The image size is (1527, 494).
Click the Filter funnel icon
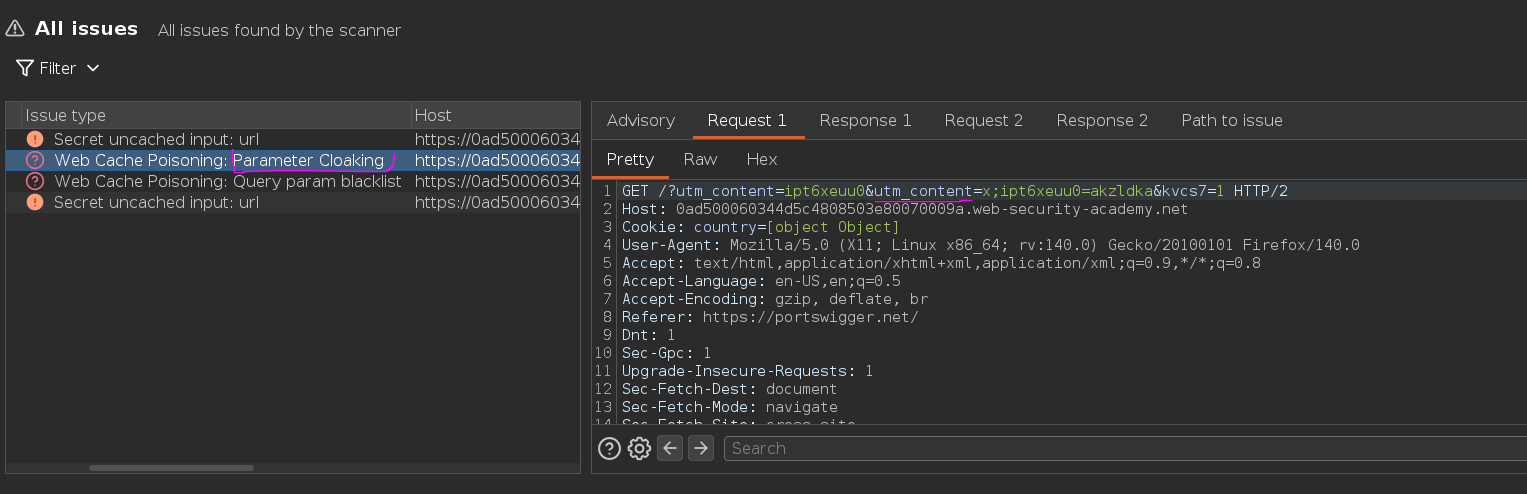25,68
